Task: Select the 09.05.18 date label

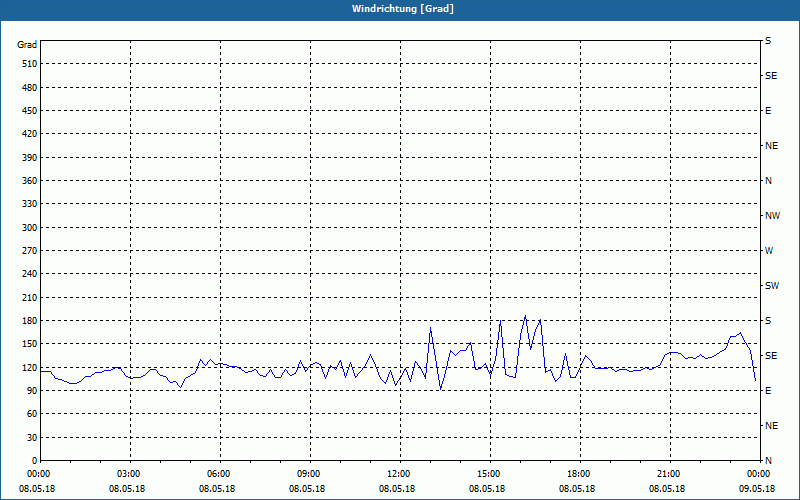Action: point(757,489)
